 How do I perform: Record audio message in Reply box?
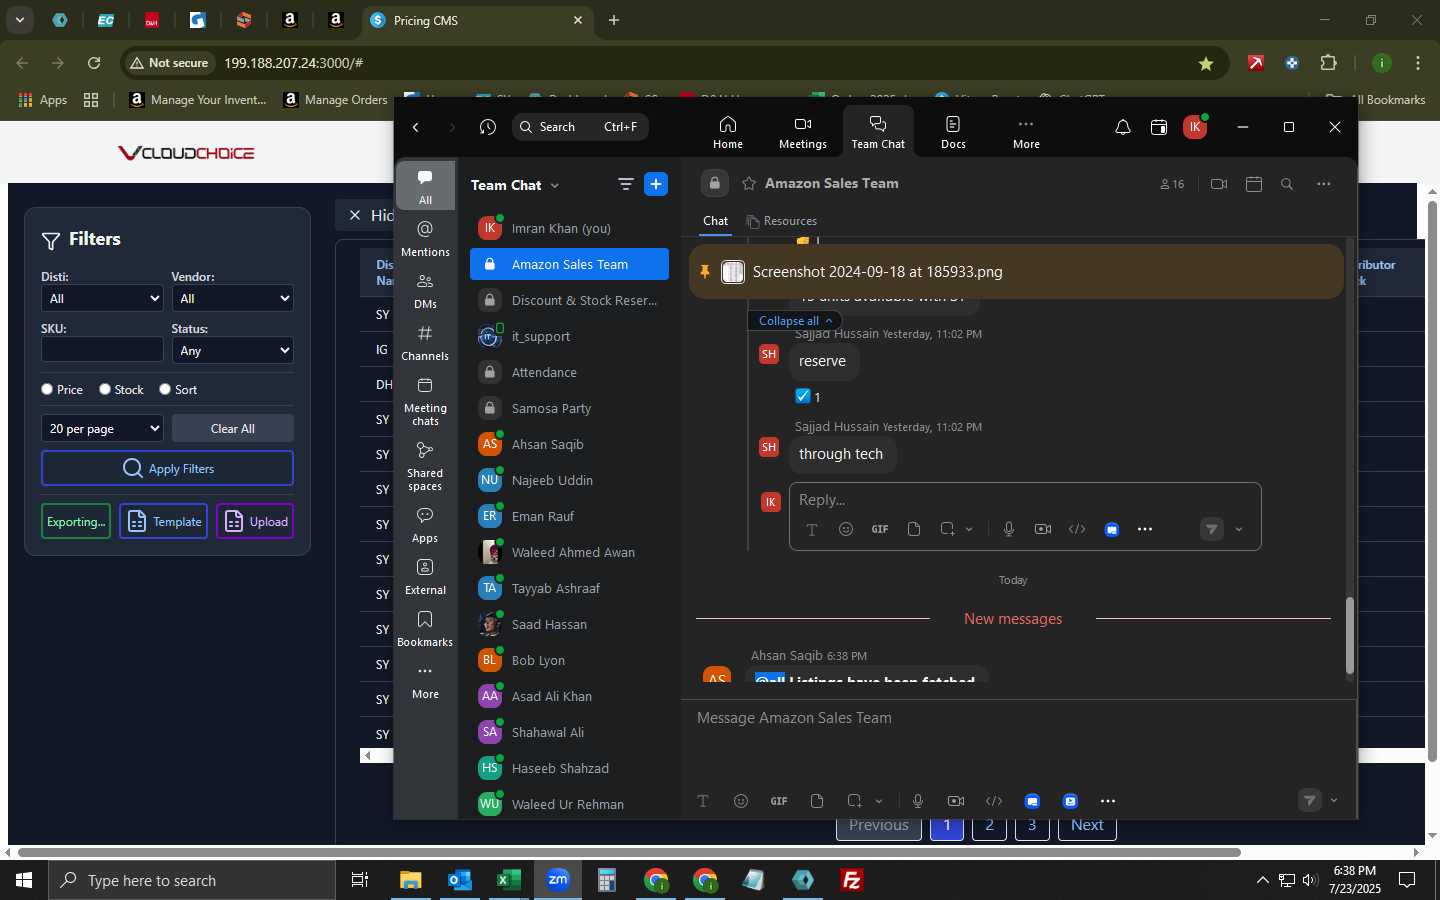coord(1009,529)
